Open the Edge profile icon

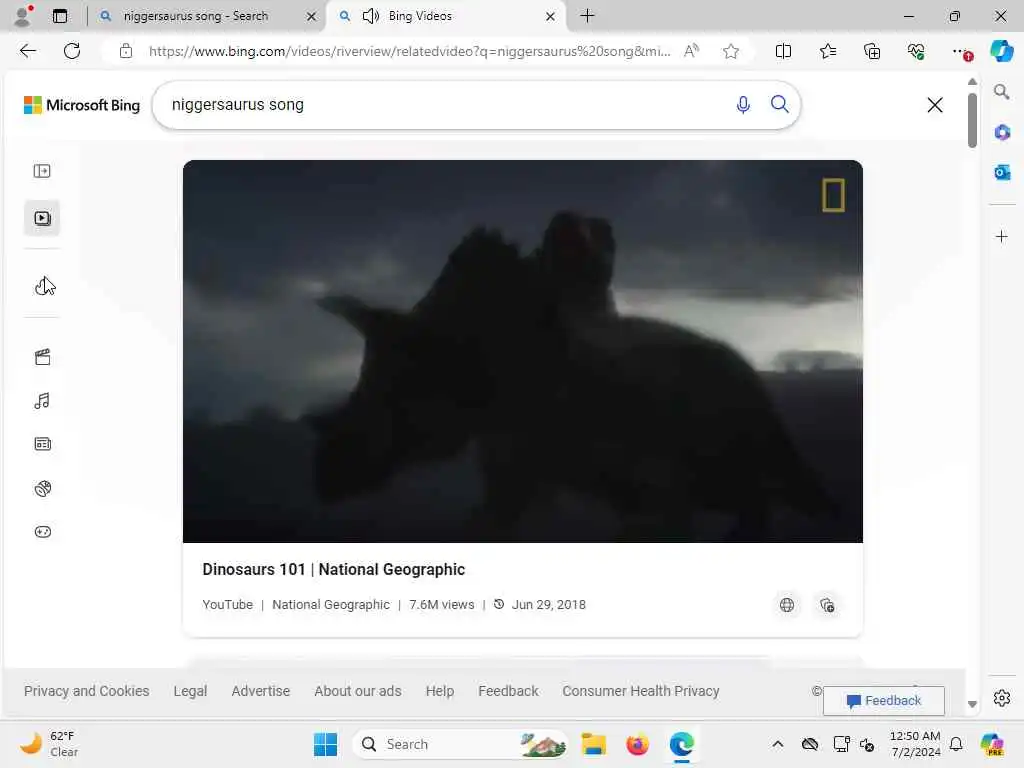pos(24,16)
